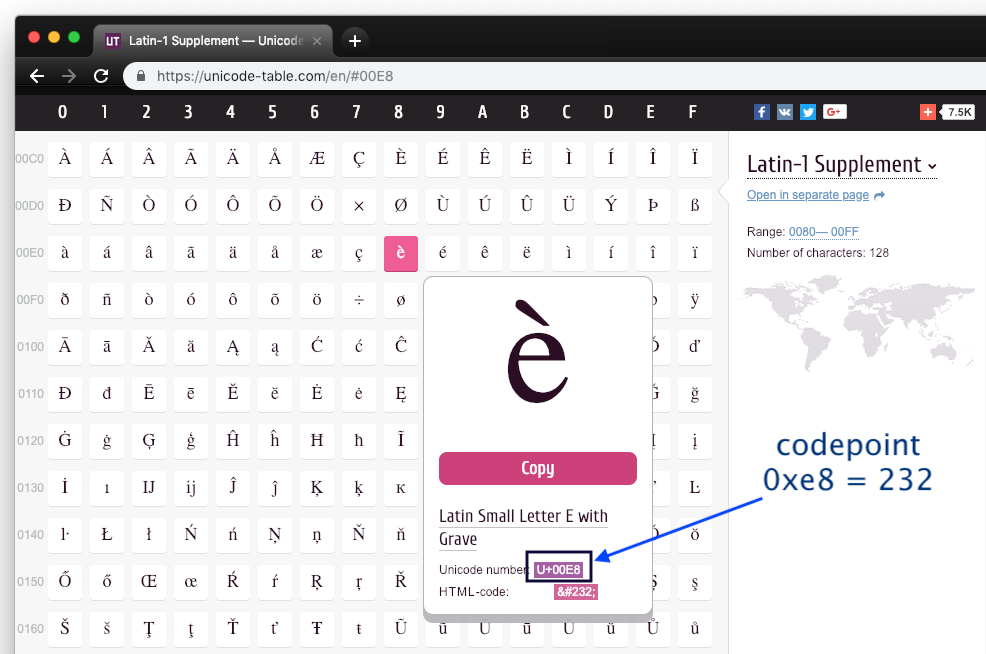Viewport: 986px width, 654px height.
Task: Click the Google+ share icon
Action: 835,112
